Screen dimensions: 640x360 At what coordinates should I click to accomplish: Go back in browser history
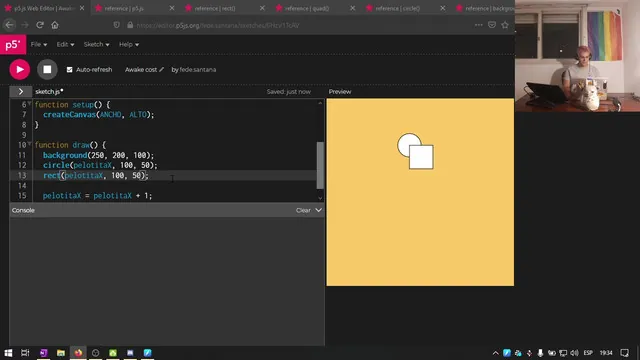click(9, 25)
